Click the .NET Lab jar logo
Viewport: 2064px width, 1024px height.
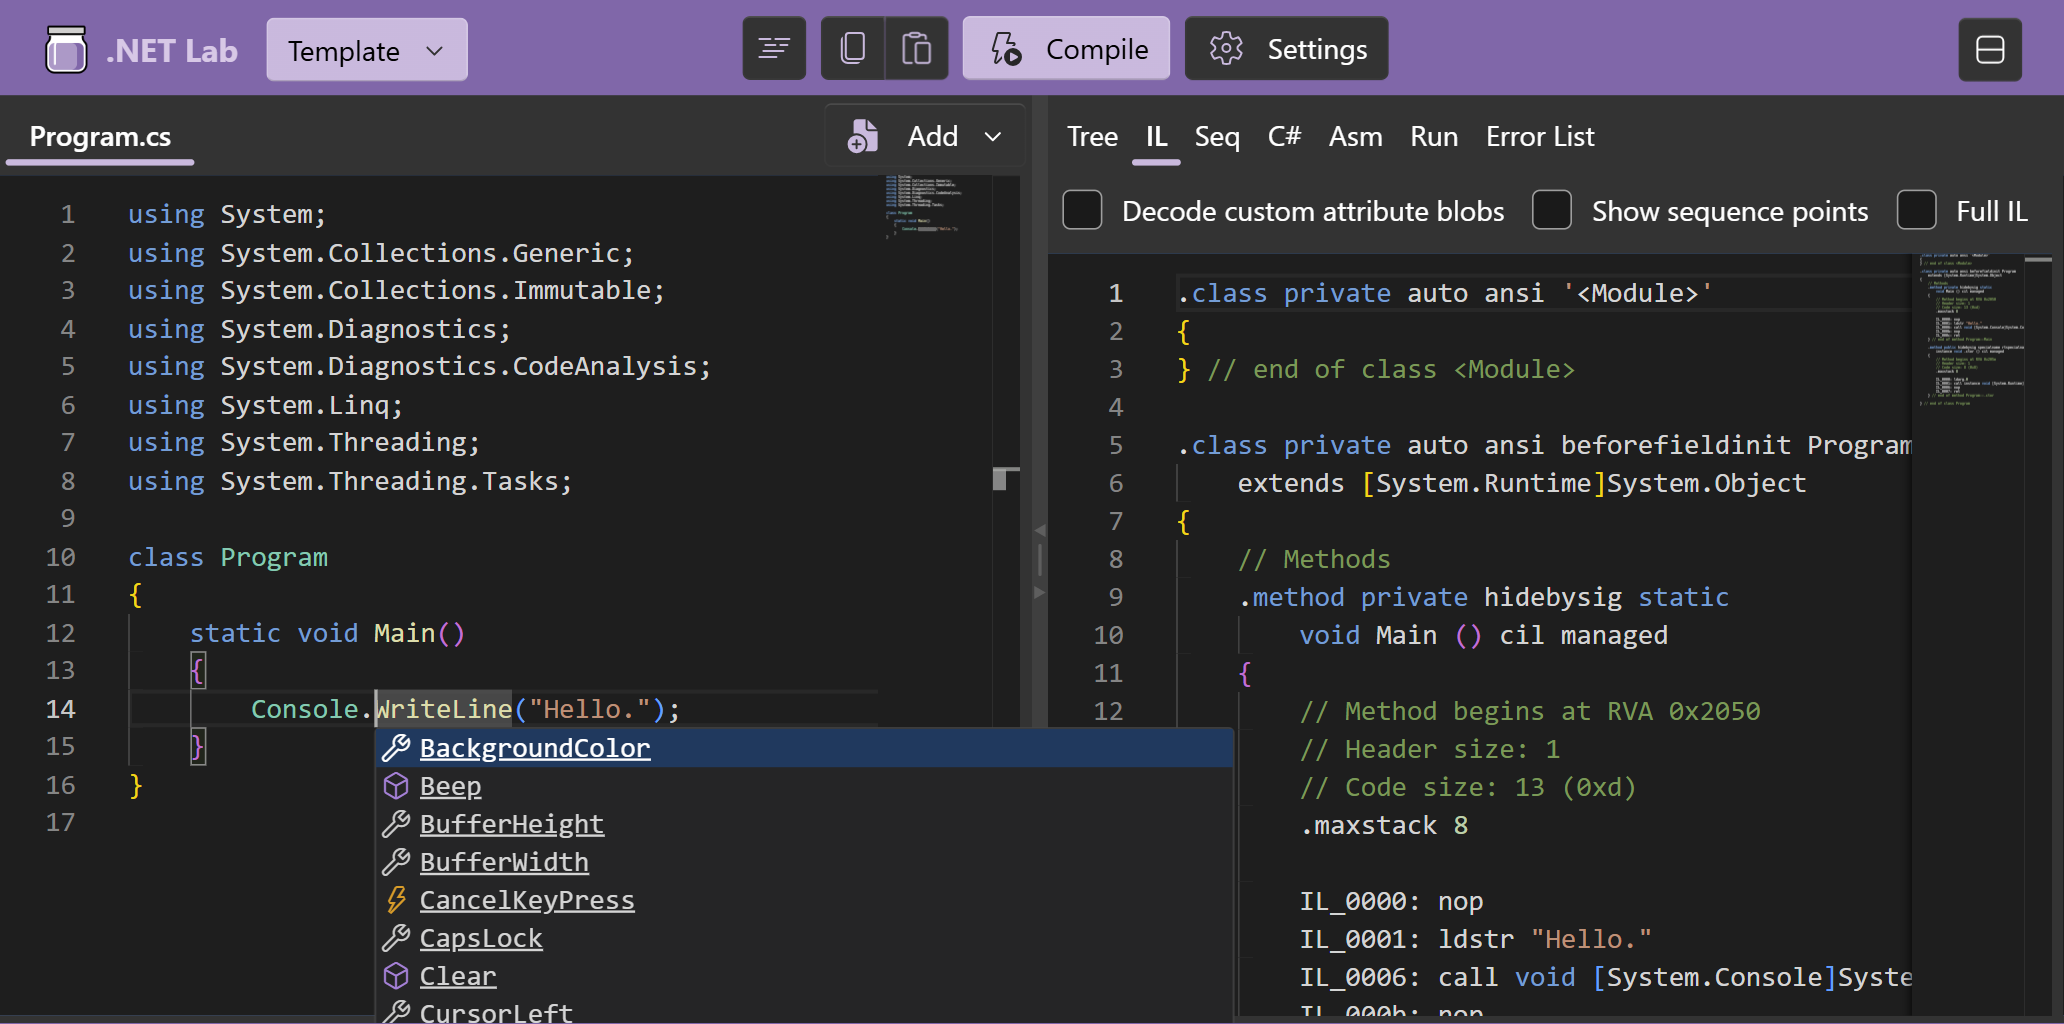click(66, 49)
